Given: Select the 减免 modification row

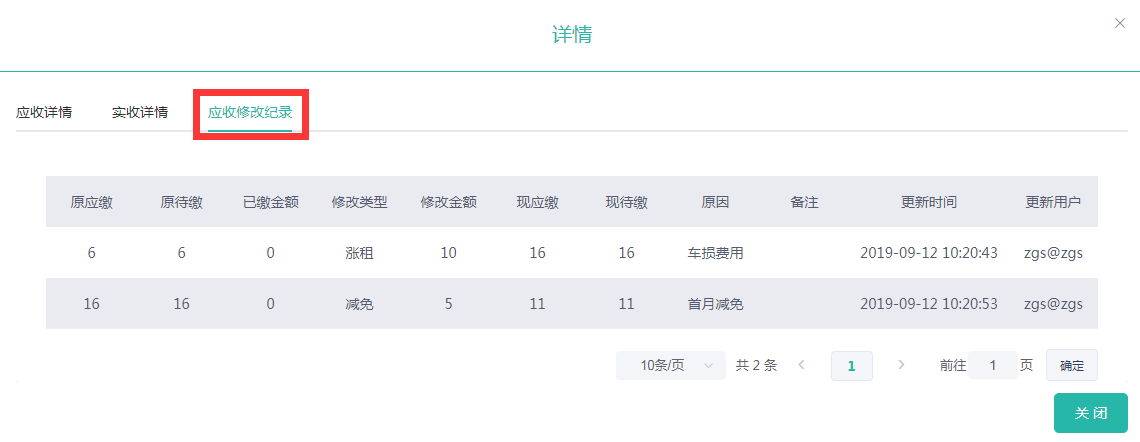Looking at the screenshot, I should coord(359,304).
